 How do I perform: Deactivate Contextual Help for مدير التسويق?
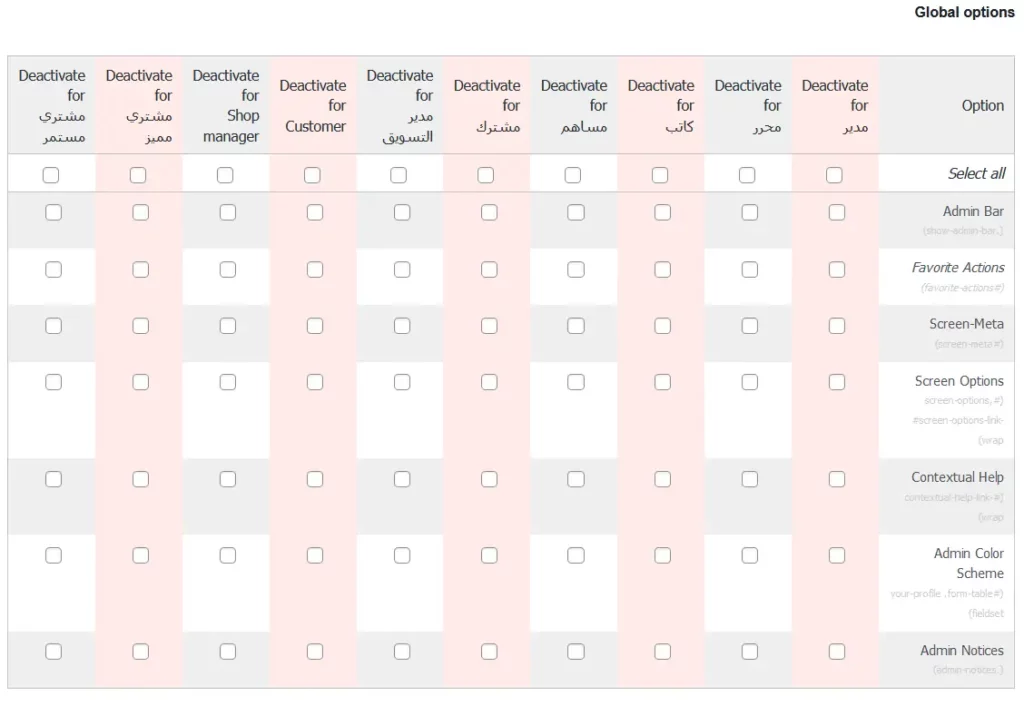point(402,479)
